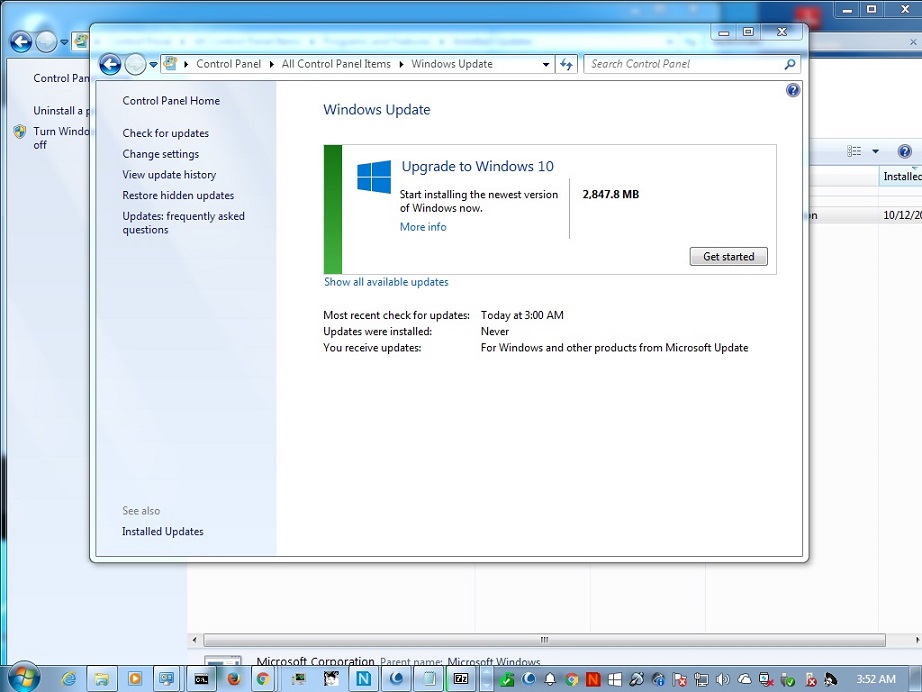The height and width of the screenshot is (692, 922).
Task: Open recent pages dropdown beside the Forward button
Action: pos(153,64)
